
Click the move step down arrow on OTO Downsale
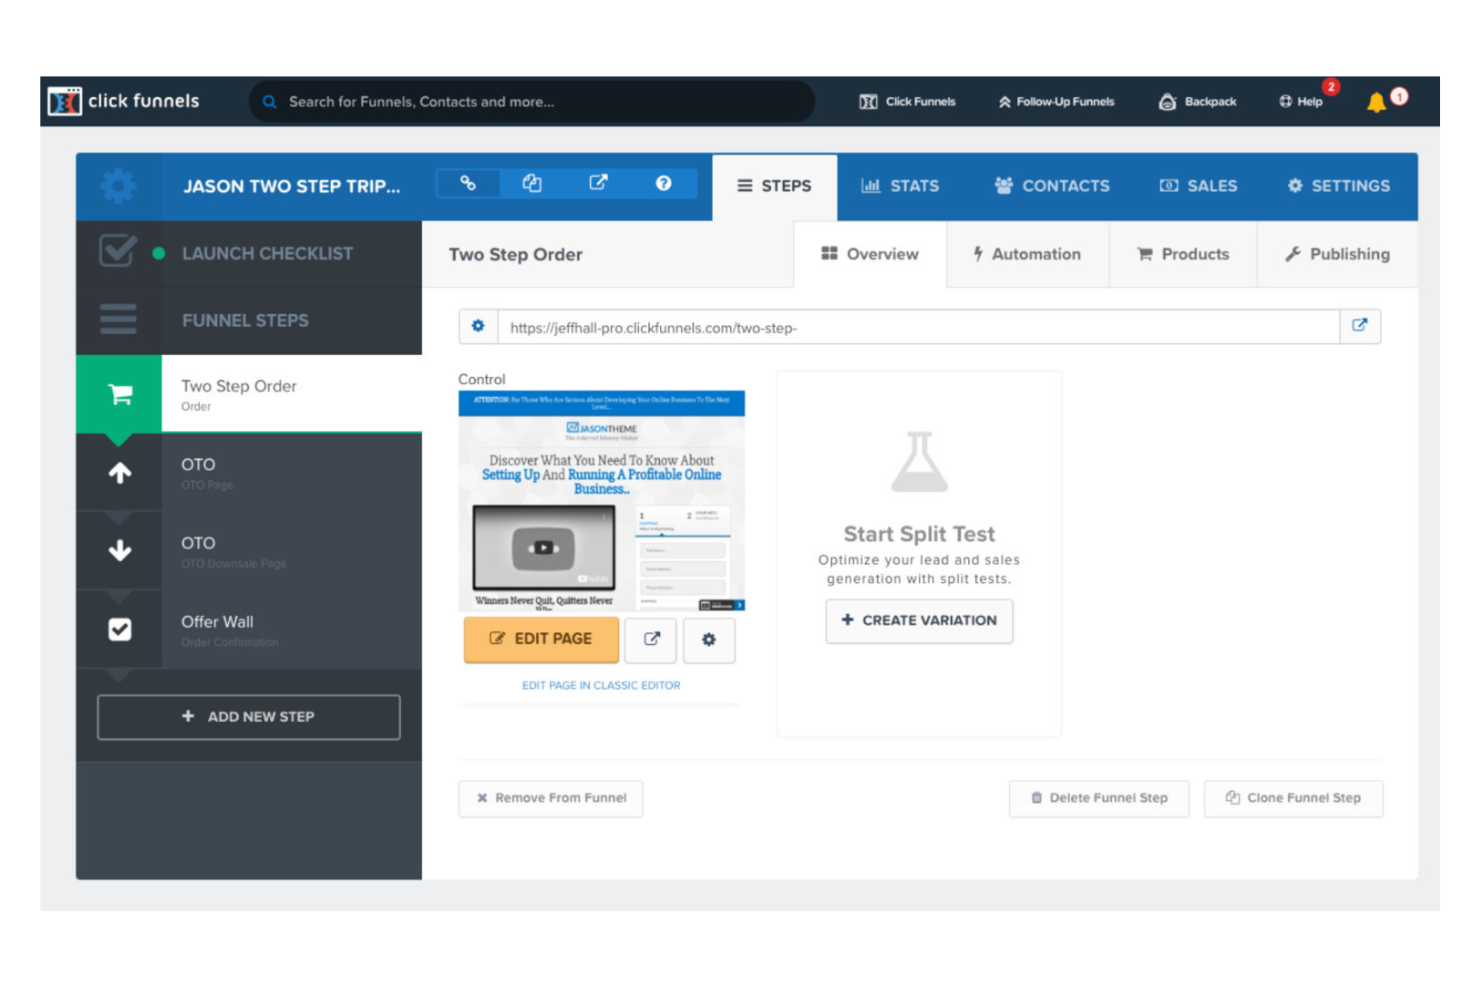pyautogui.click(x=119, y=551)
